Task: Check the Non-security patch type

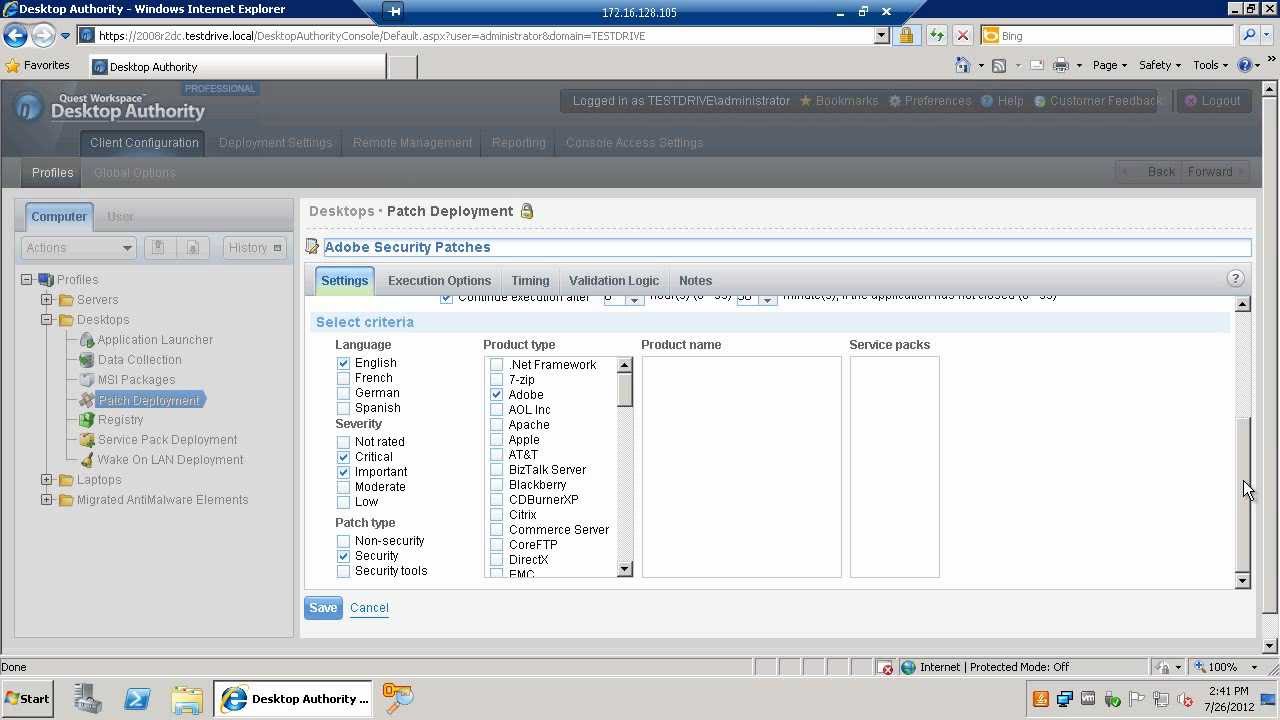Action: [x=343, y=541]
